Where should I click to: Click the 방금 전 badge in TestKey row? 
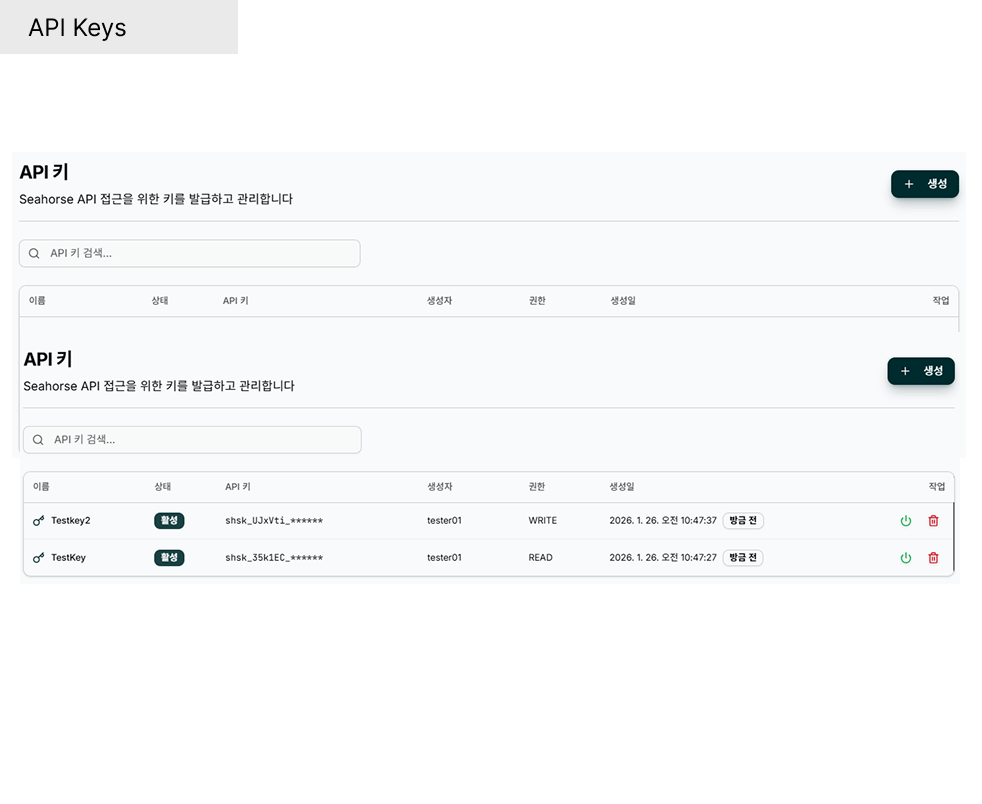pyautogui.click(x=743, y=558)
